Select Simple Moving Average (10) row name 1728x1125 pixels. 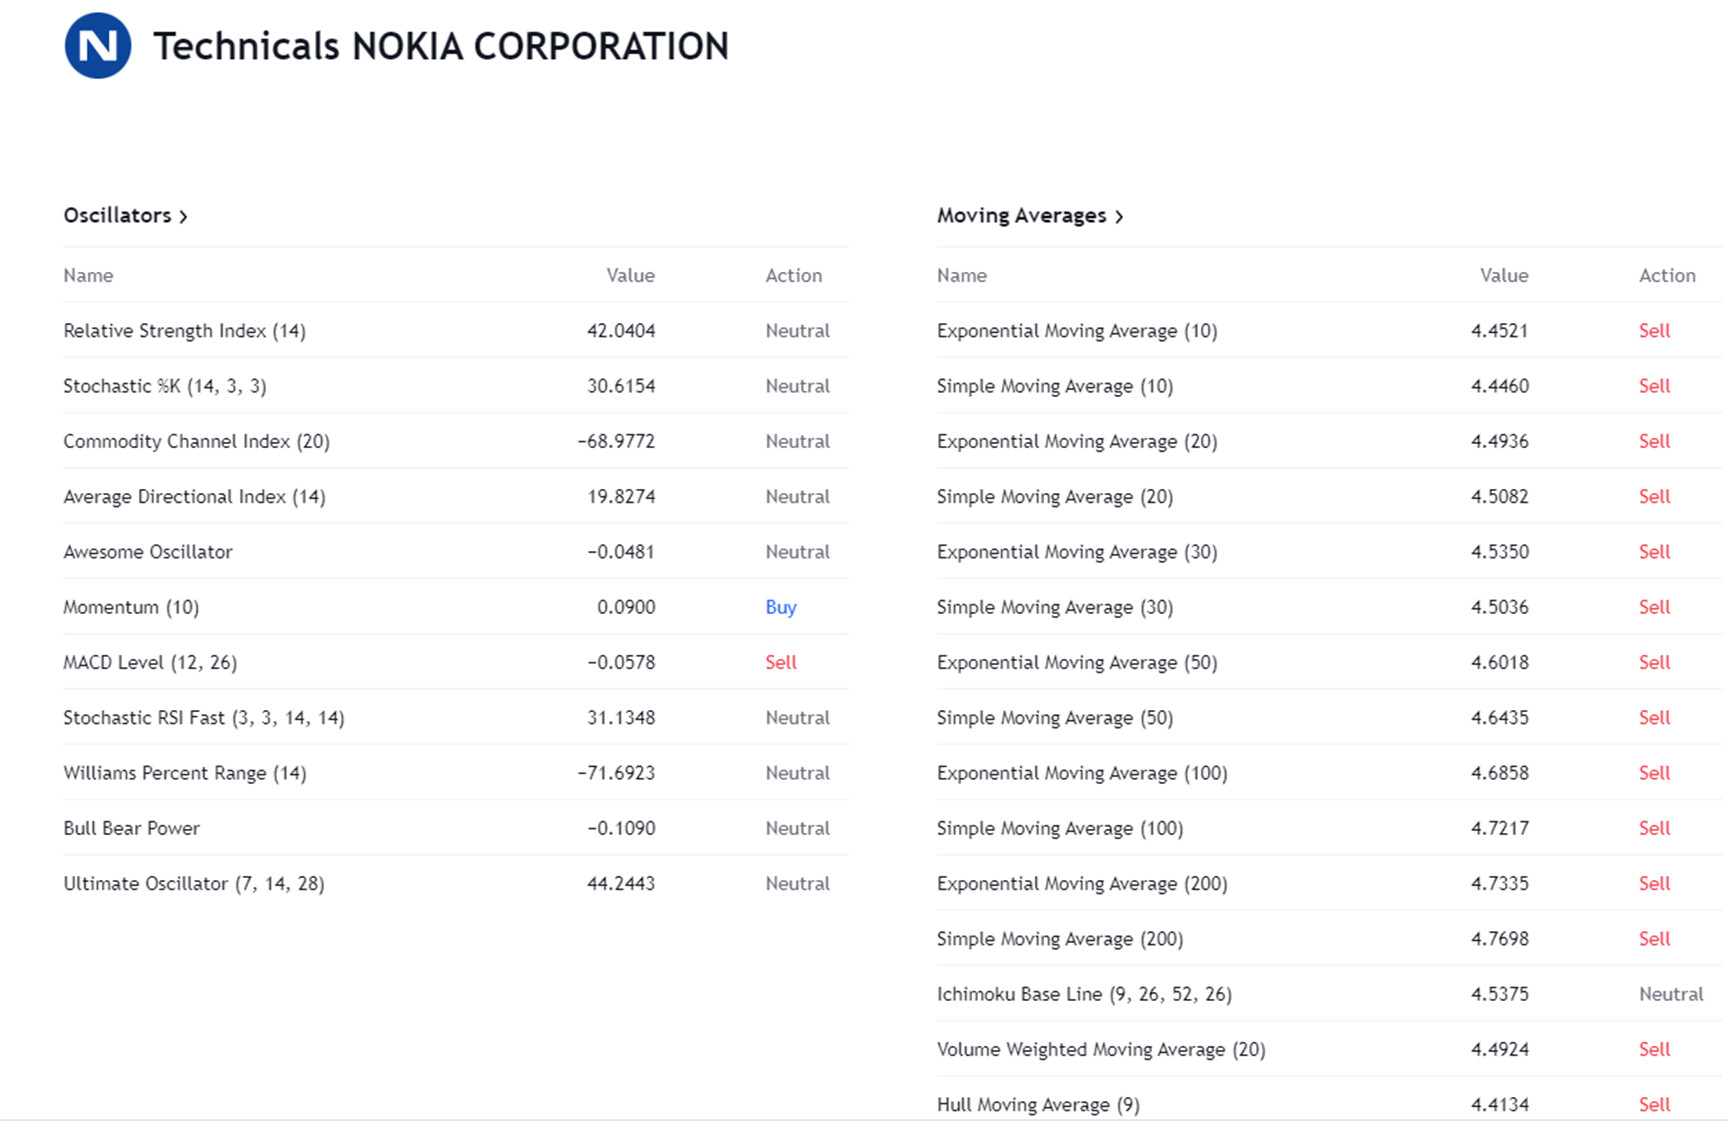[x=1055, y=386]
